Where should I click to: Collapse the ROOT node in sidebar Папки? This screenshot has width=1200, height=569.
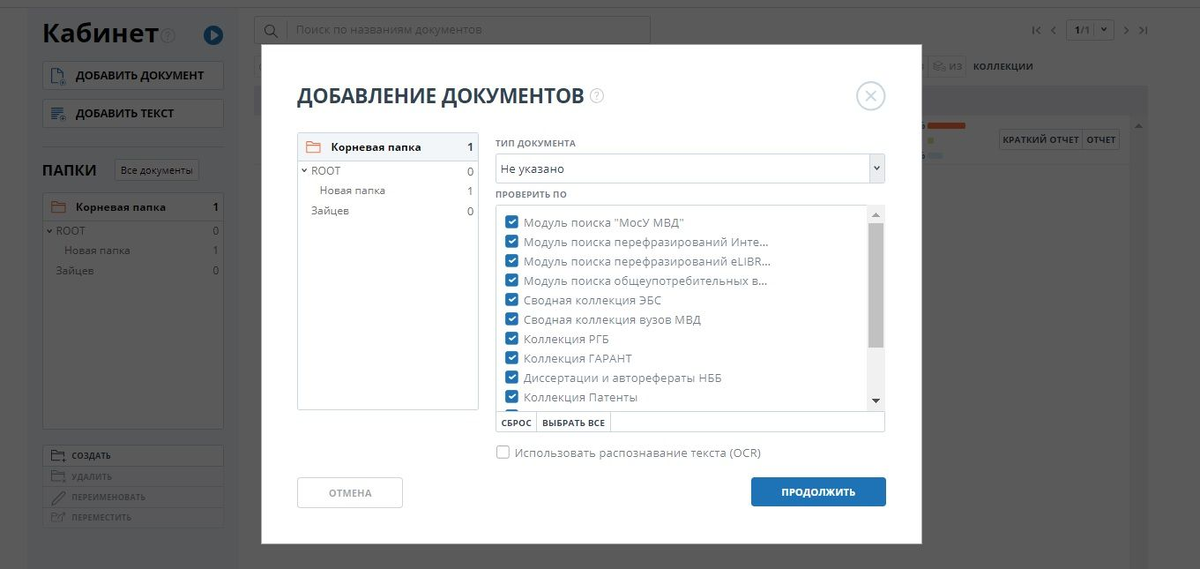click(49, 231)
